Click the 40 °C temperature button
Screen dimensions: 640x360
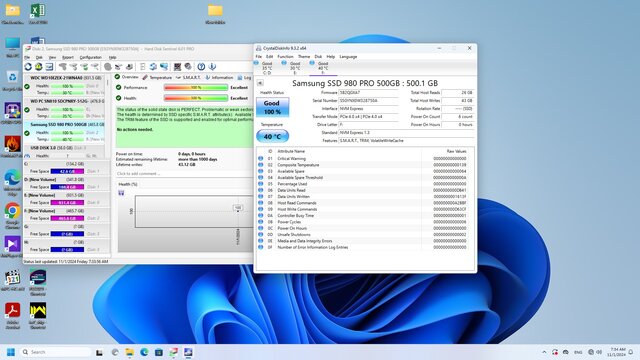pos(272,136)
